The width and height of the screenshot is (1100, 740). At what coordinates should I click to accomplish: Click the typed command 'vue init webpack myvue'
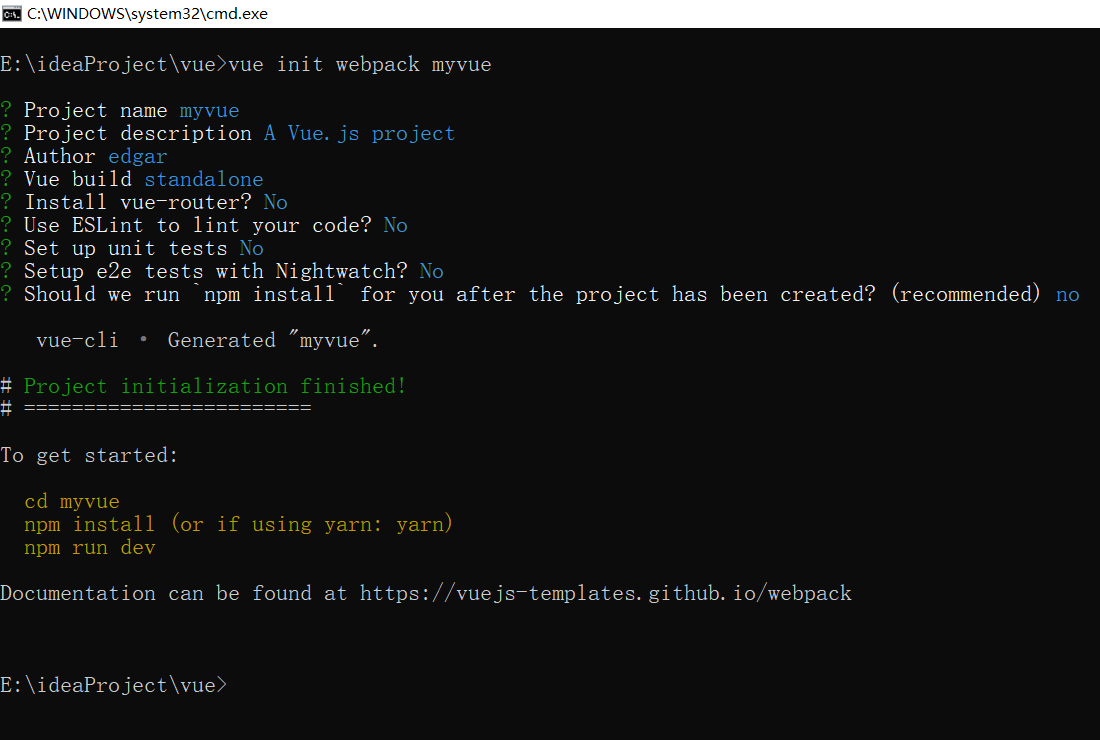[360, 65]
